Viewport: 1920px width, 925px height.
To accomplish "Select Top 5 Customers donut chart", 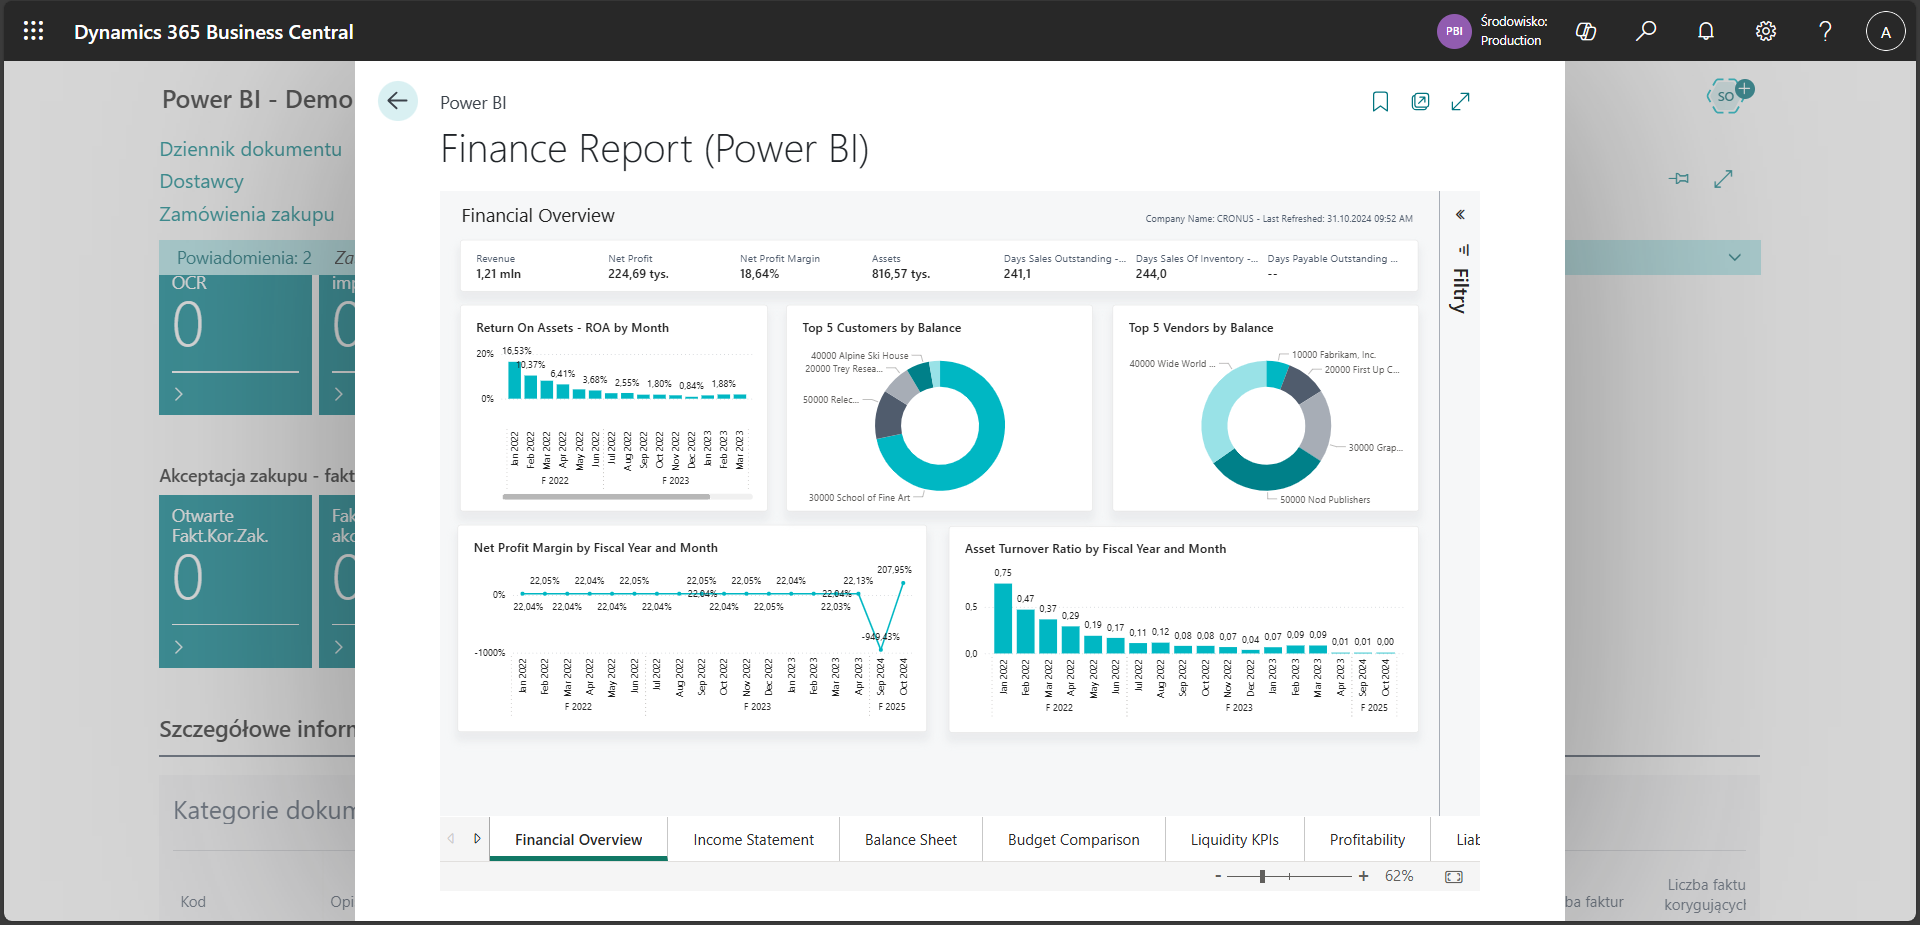I will coord(940,425).
